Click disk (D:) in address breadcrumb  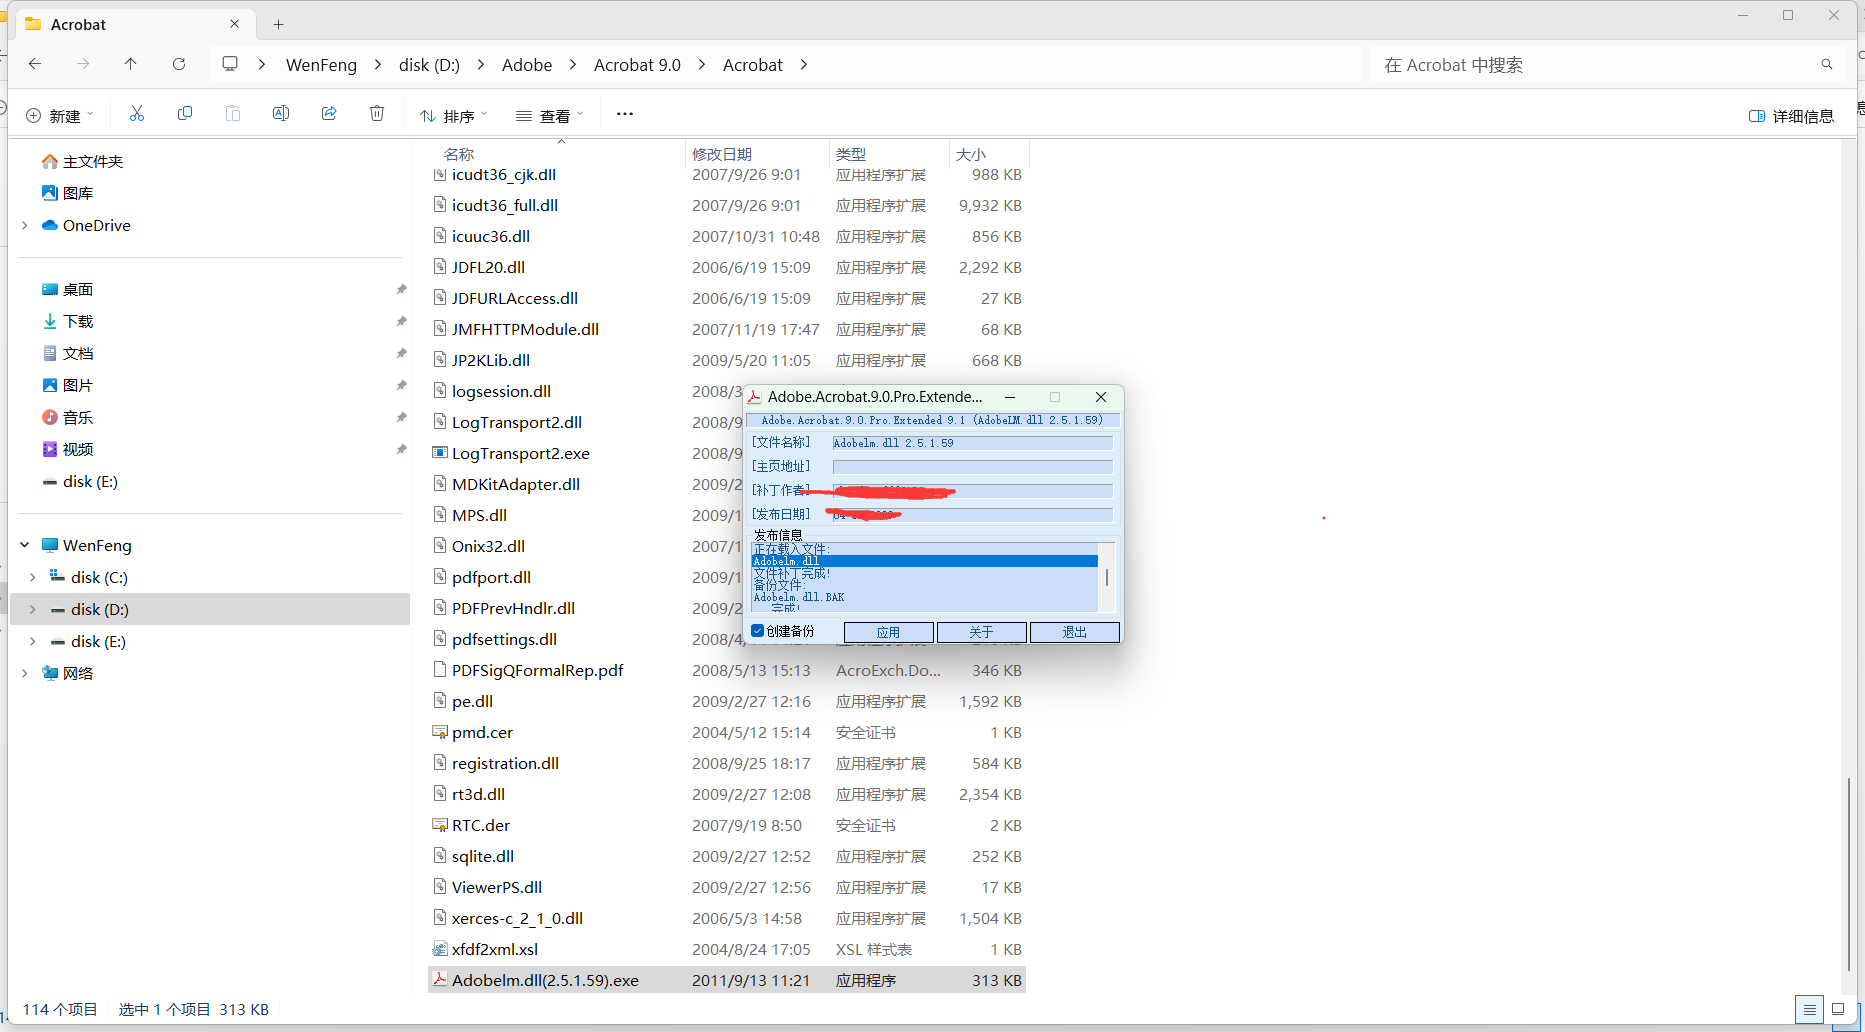pos(429,65)
